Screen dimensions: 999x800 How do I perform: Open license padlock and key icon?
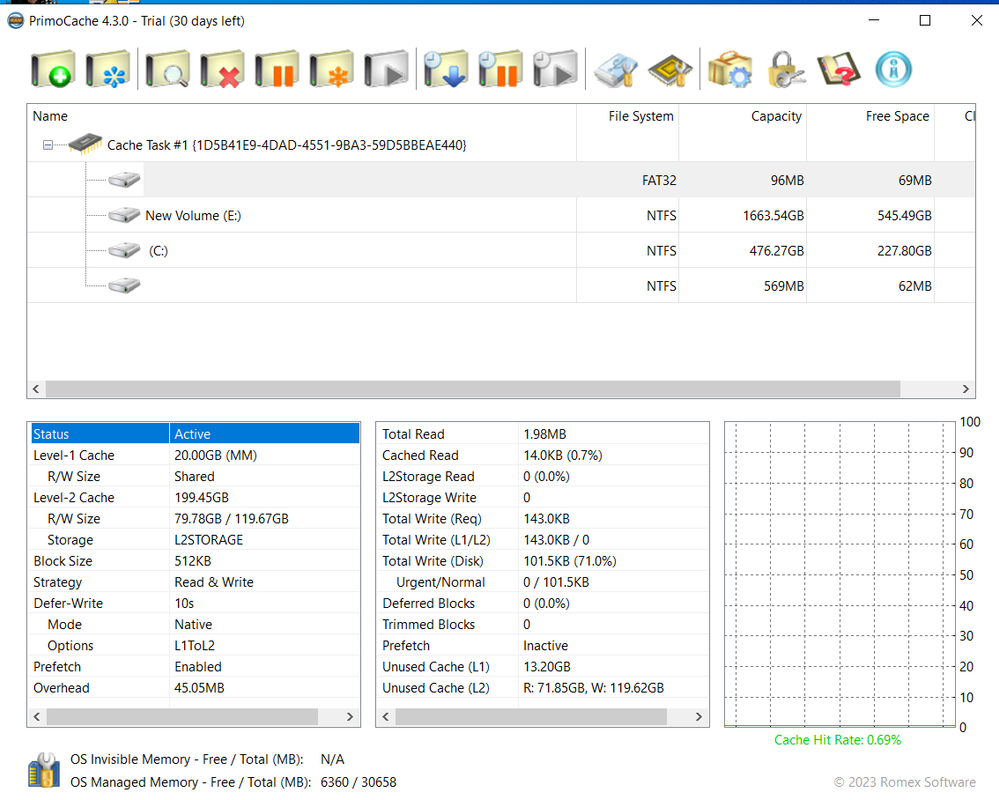pyautogui.click(x=785, y=69)
